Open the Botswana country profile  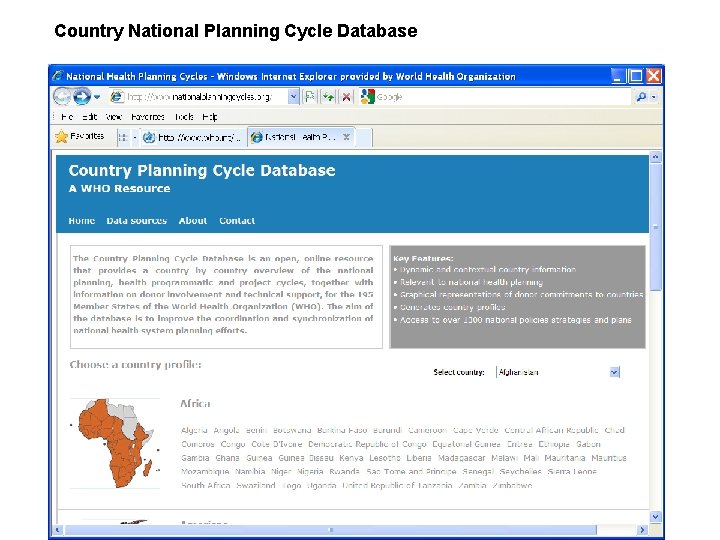pos(292,430)
